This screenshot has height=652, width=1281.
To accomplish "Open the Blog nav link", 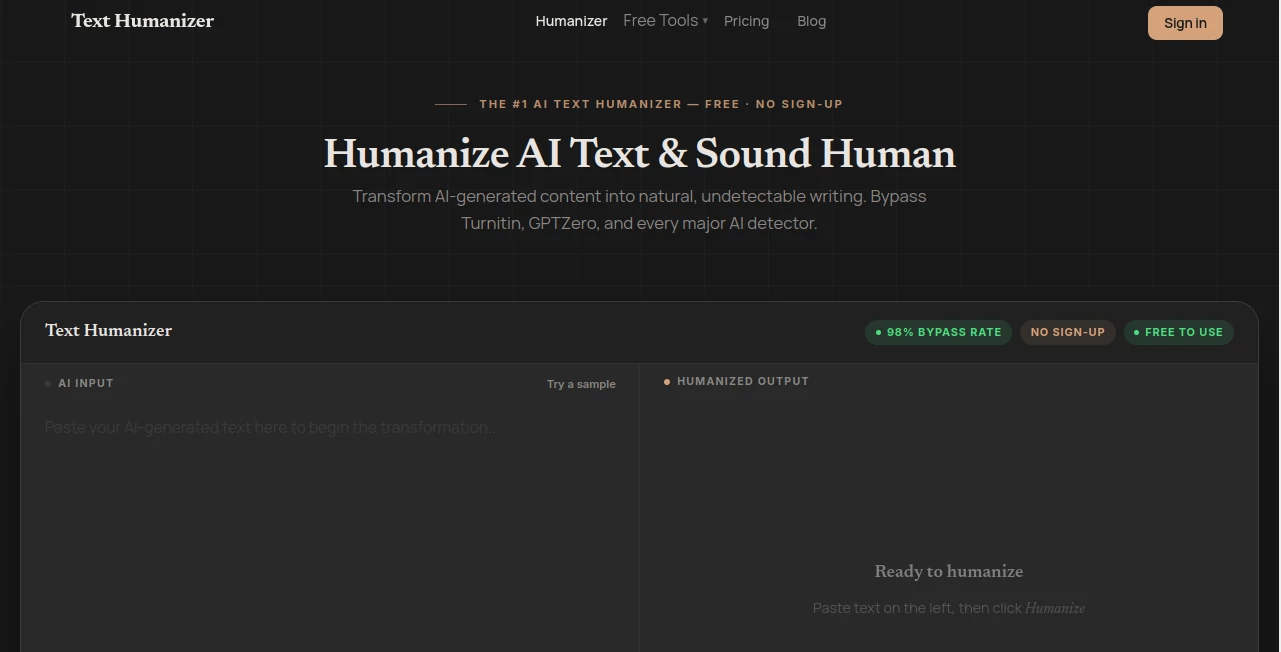I will click(811, 21).
